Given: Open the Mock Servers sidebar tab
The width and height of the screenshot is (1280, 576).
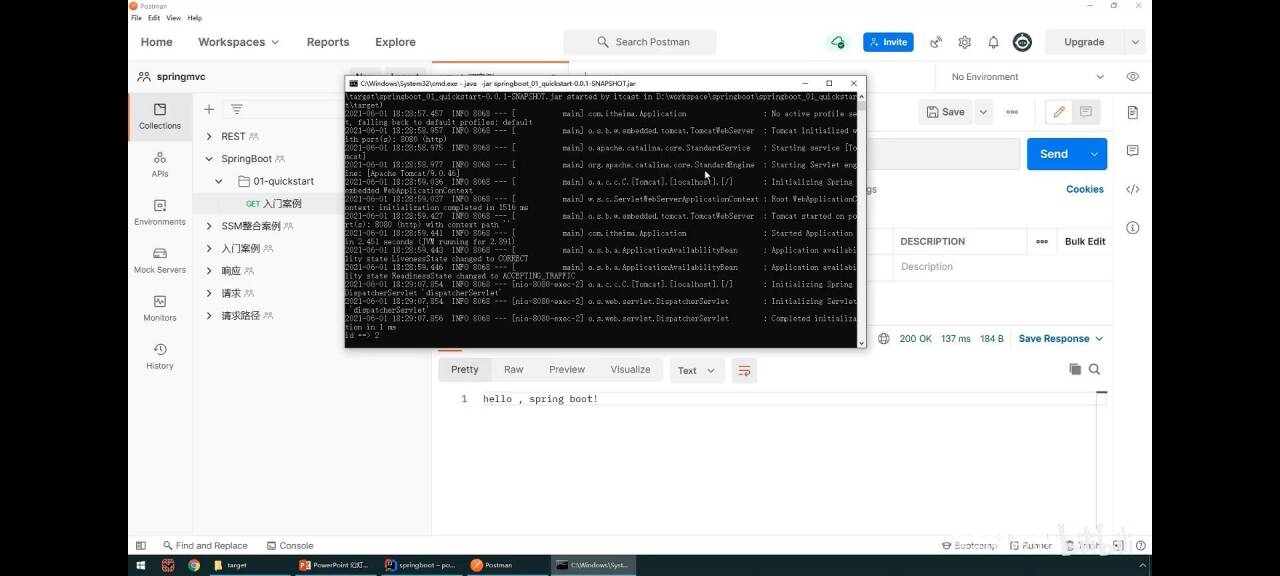Looking at the screenshot, I should (x=159, y=261).
